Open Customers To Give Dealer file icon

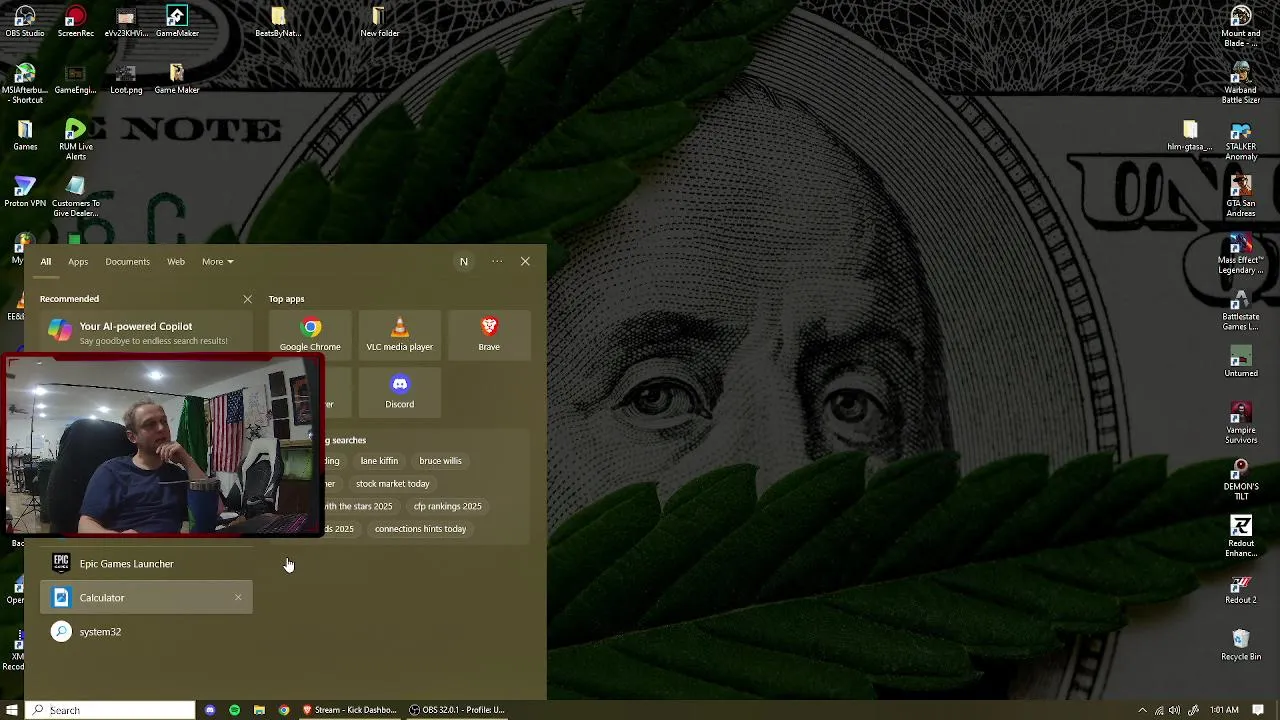(x=76, y=197)
